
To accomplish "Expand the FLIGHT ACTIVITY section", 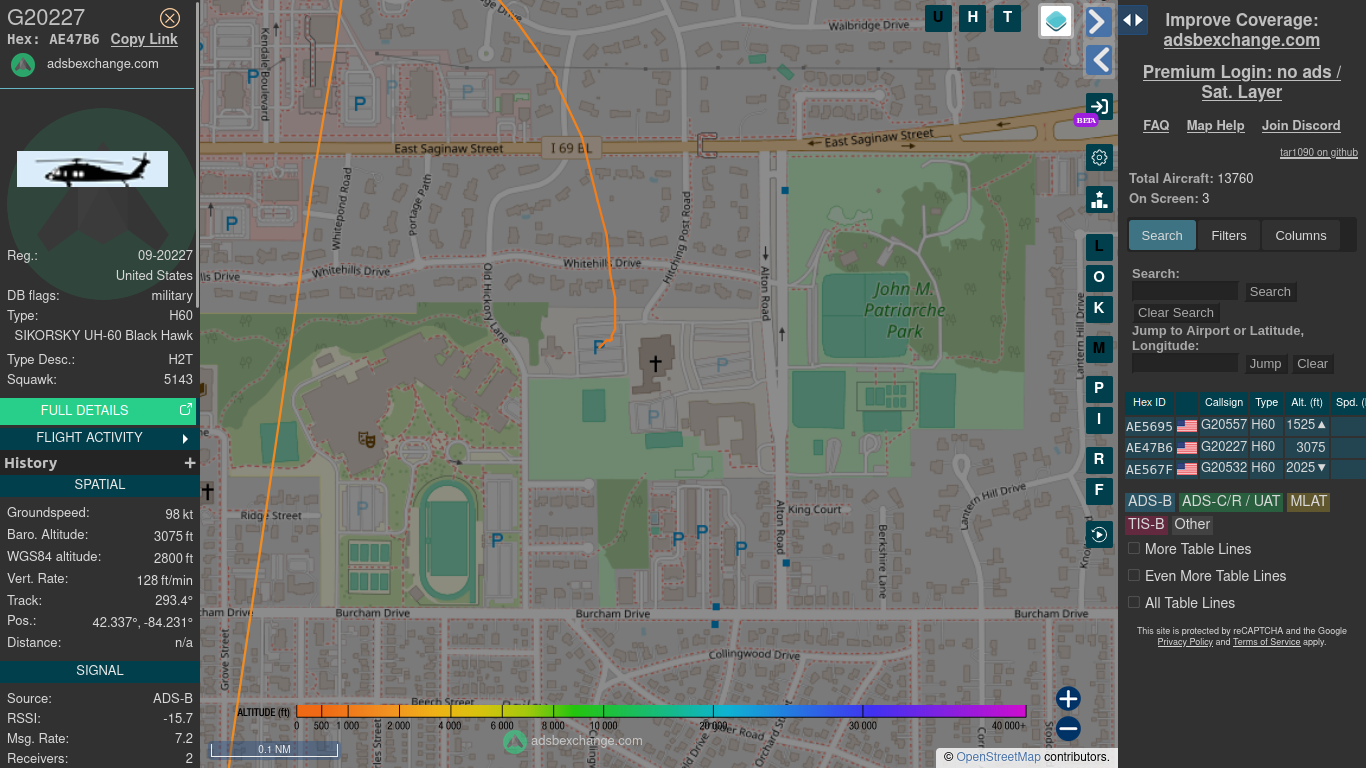I will click(98, 437).
